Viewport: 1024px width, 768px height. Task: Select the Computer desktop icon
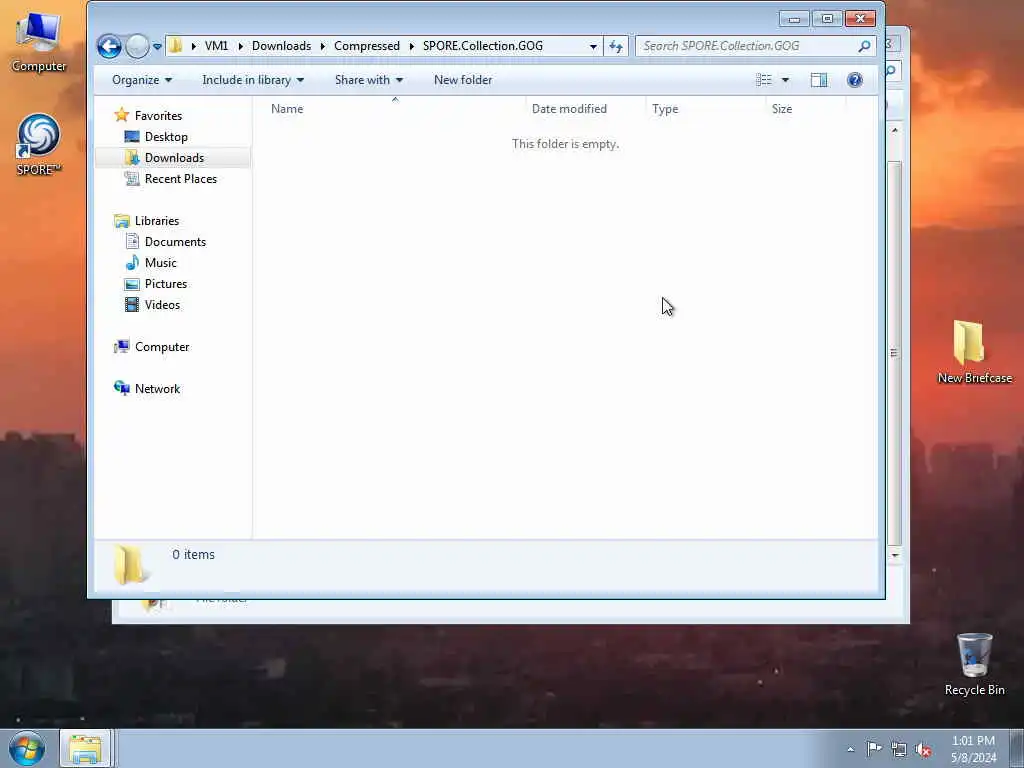point(39,42)
